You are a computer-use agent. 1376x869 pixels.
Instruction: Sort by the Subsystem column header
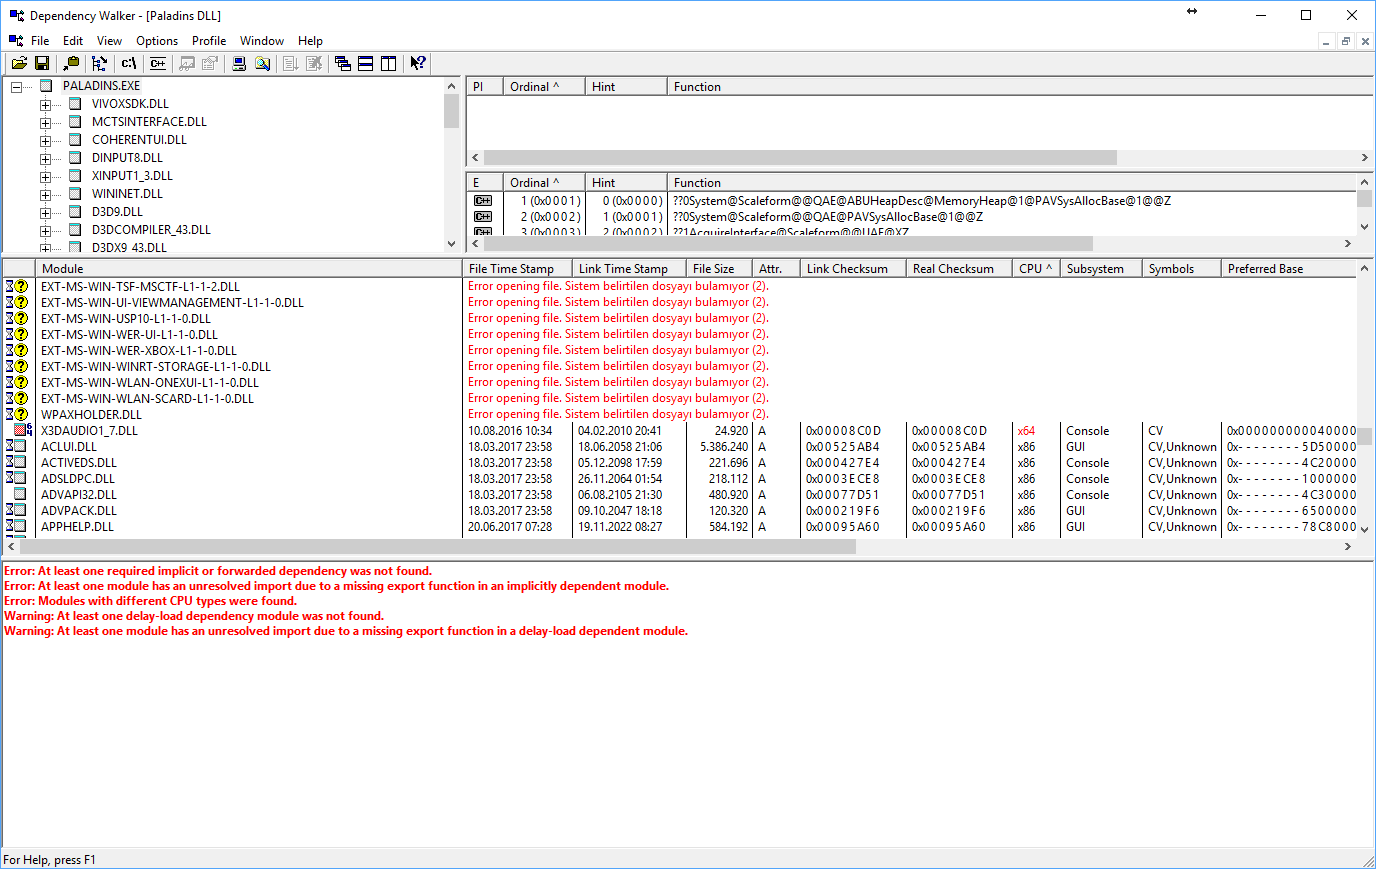[1101, 268]
